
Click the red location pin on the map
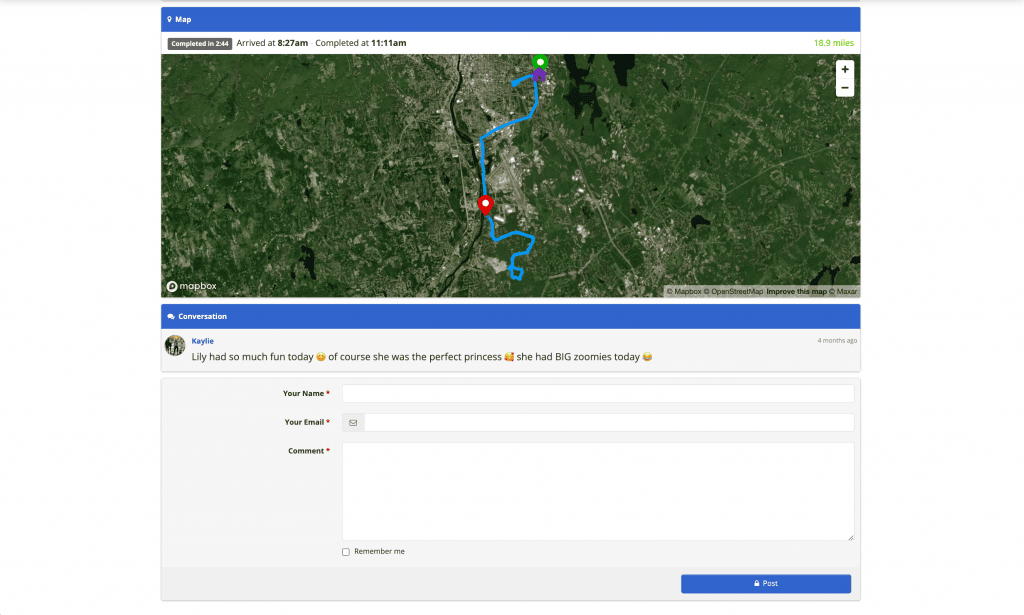click(486, 205)
